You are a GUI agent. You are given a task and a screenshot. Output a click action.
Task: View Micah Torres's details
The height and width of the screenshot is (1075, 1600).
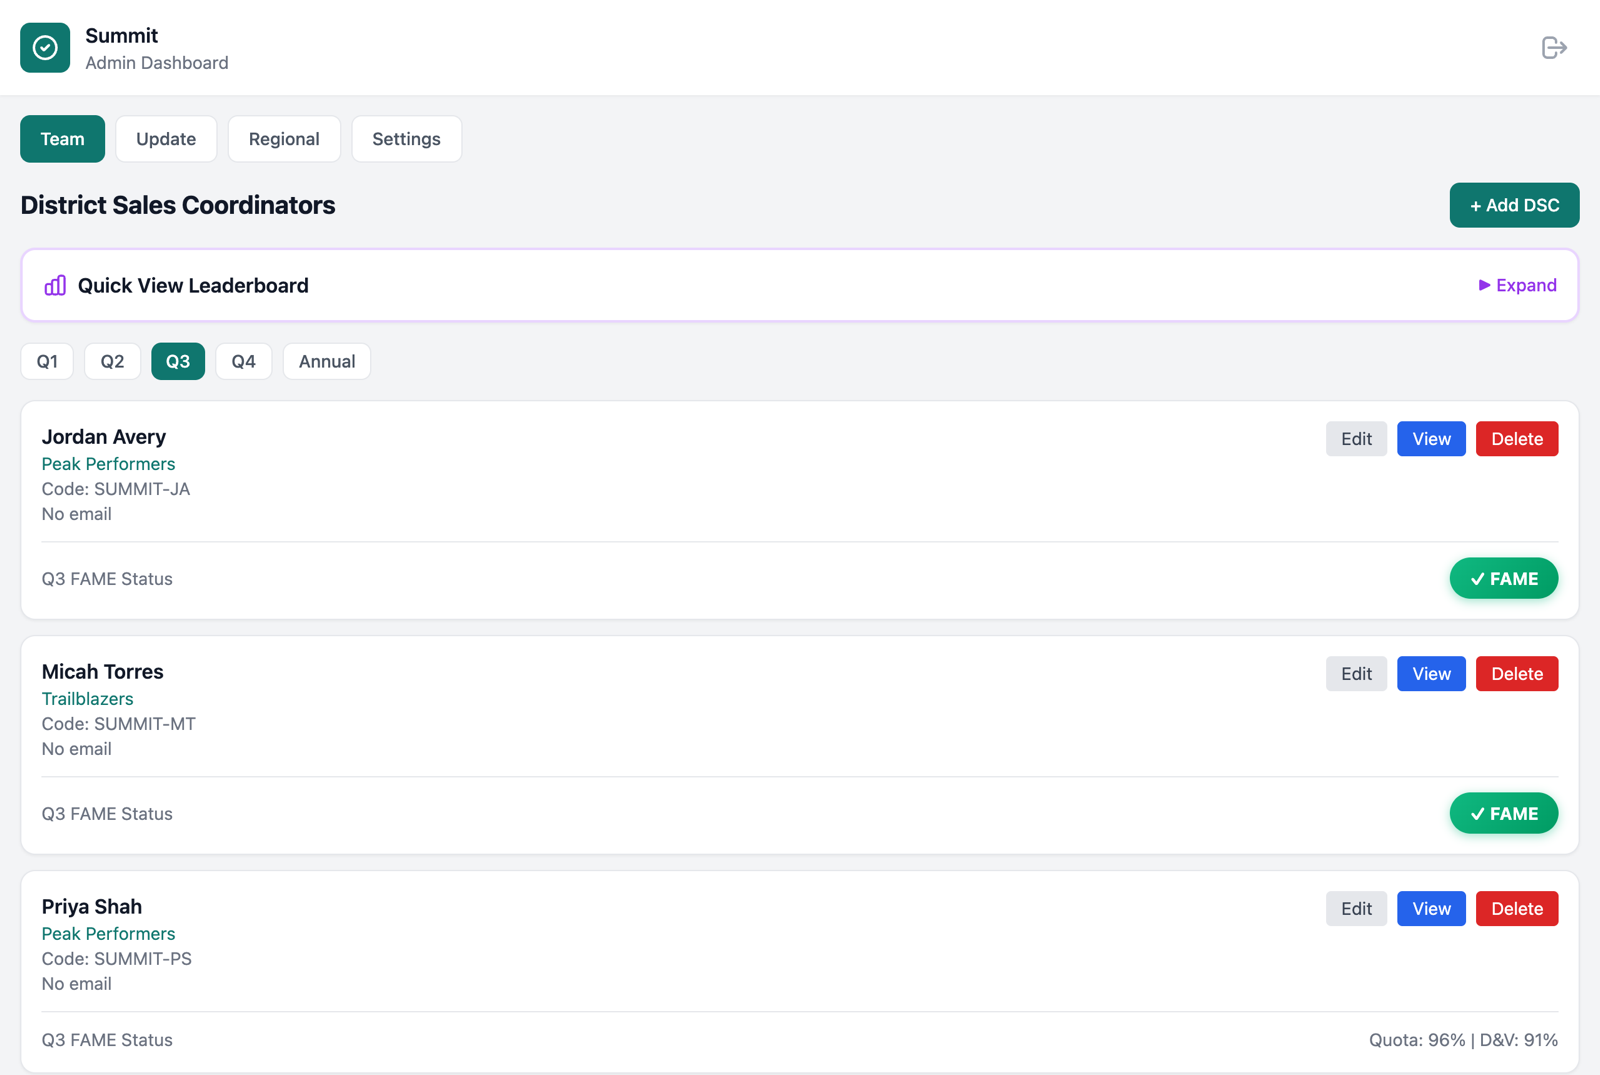[x=1431, y=674]
